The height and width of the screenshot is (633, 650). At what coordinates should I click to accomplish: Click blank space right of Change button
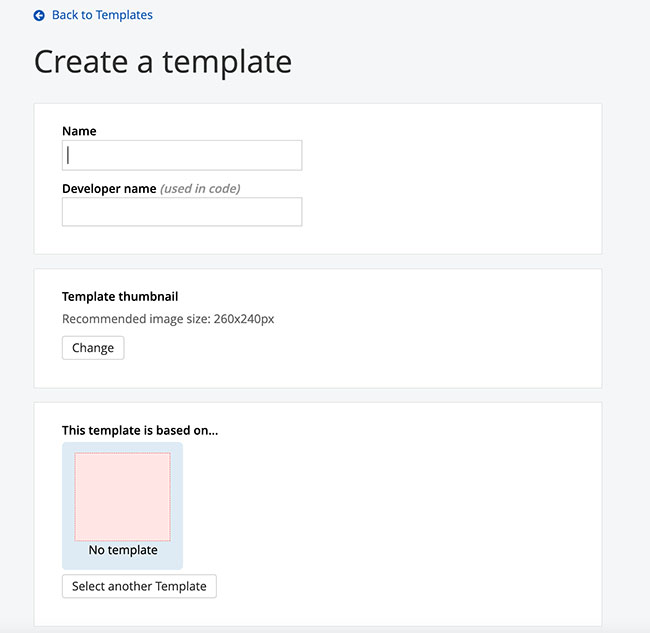click(350, 348)
